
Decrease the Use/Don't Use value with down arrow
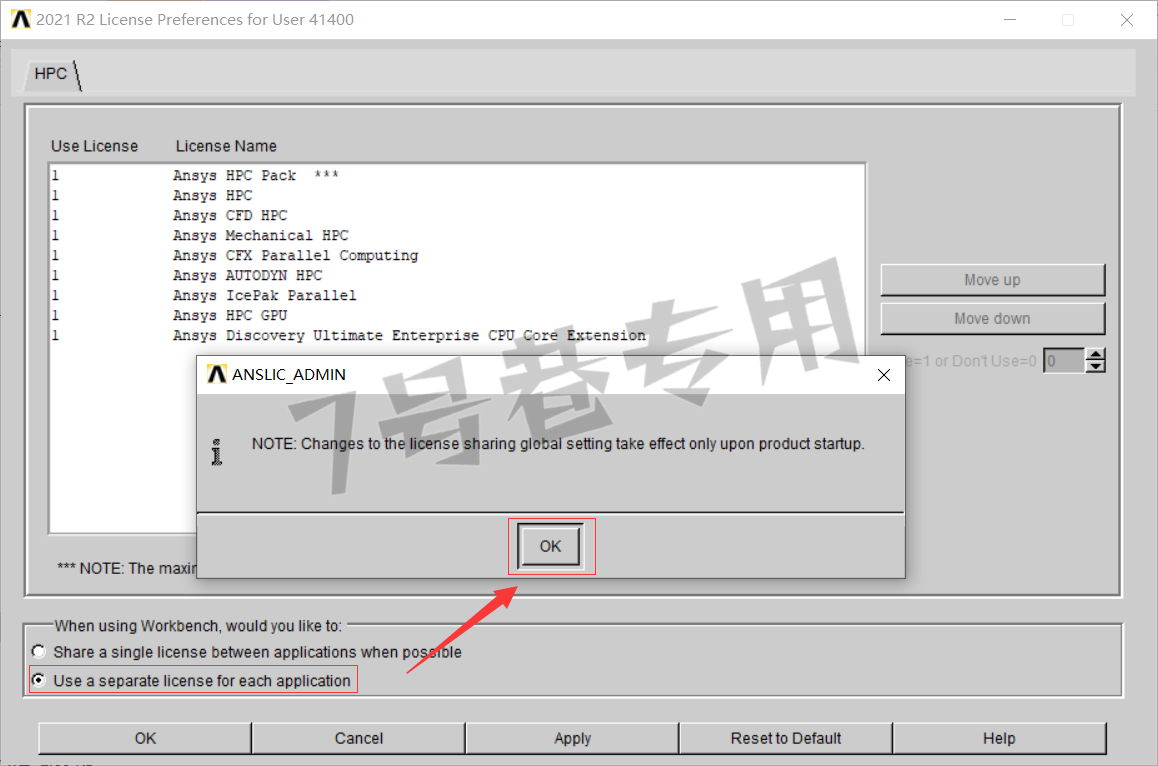point(1096,366)
